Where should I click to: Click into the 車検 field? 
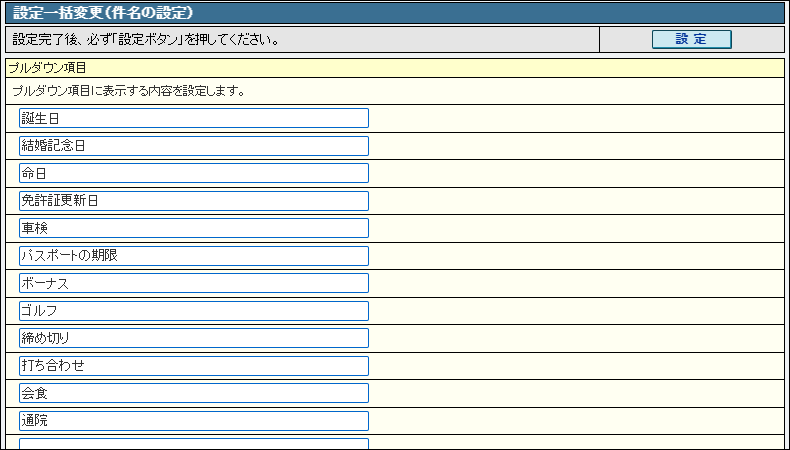click(194, 228)
